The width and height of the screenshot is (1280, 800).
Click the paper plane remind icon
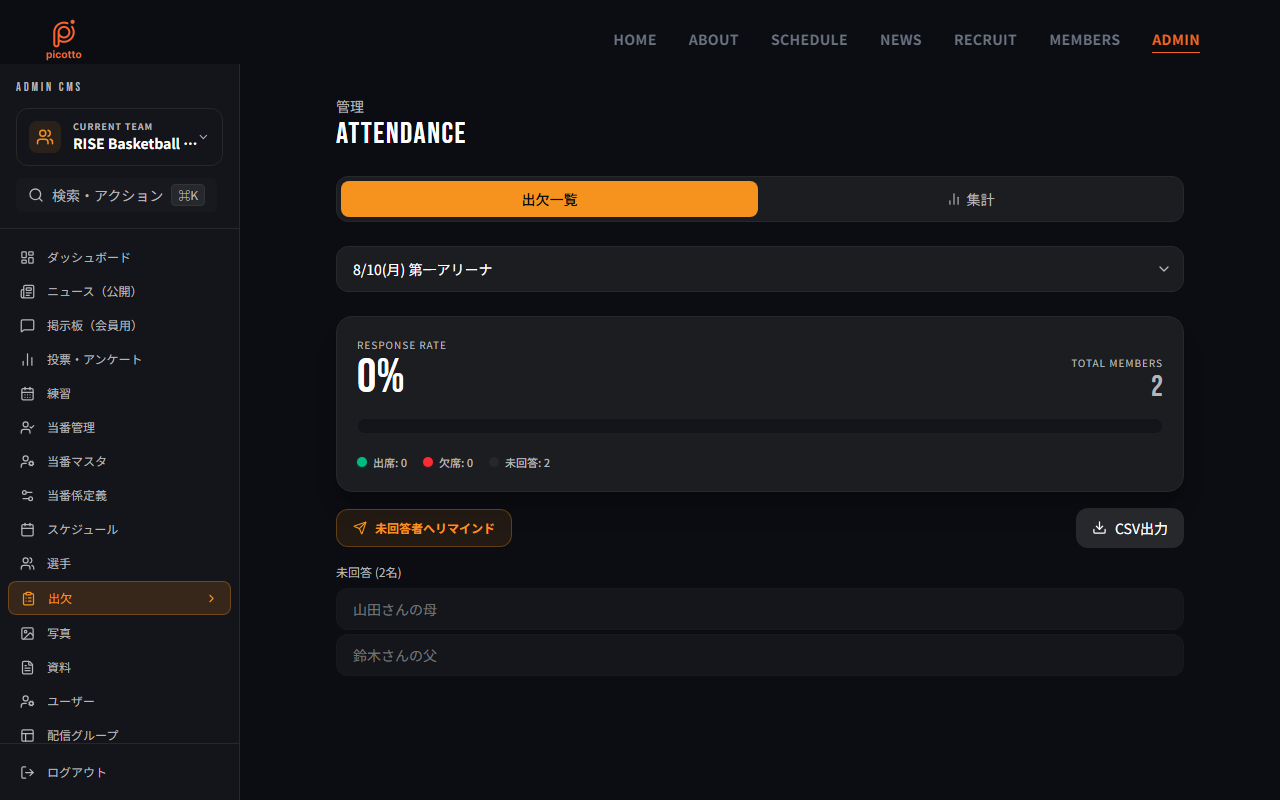[x=360, y=528]
